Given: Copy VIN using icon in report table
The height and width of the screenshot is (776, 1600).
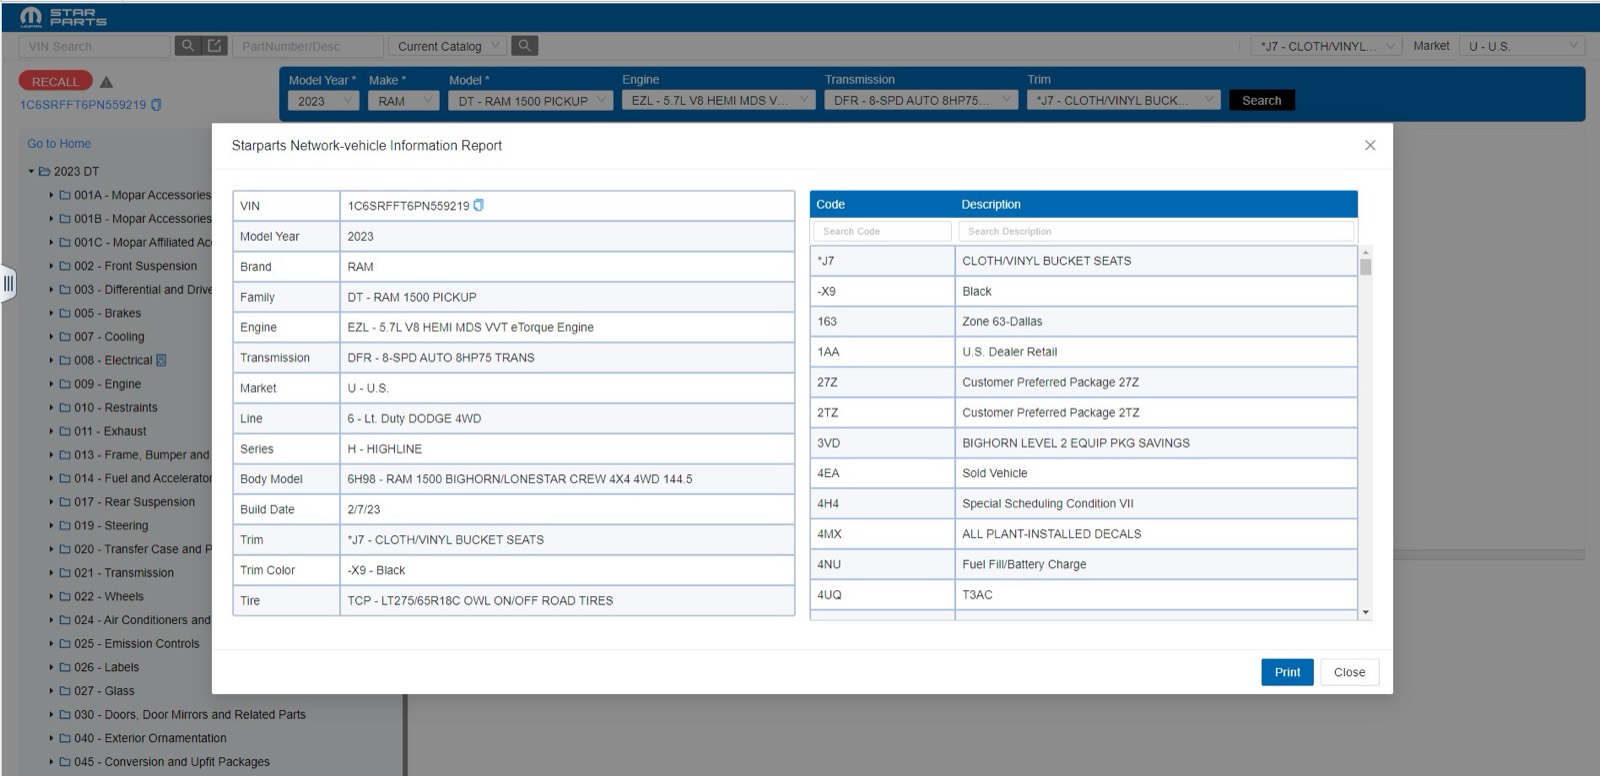Looking at the screenshot, I should point(478,205).
